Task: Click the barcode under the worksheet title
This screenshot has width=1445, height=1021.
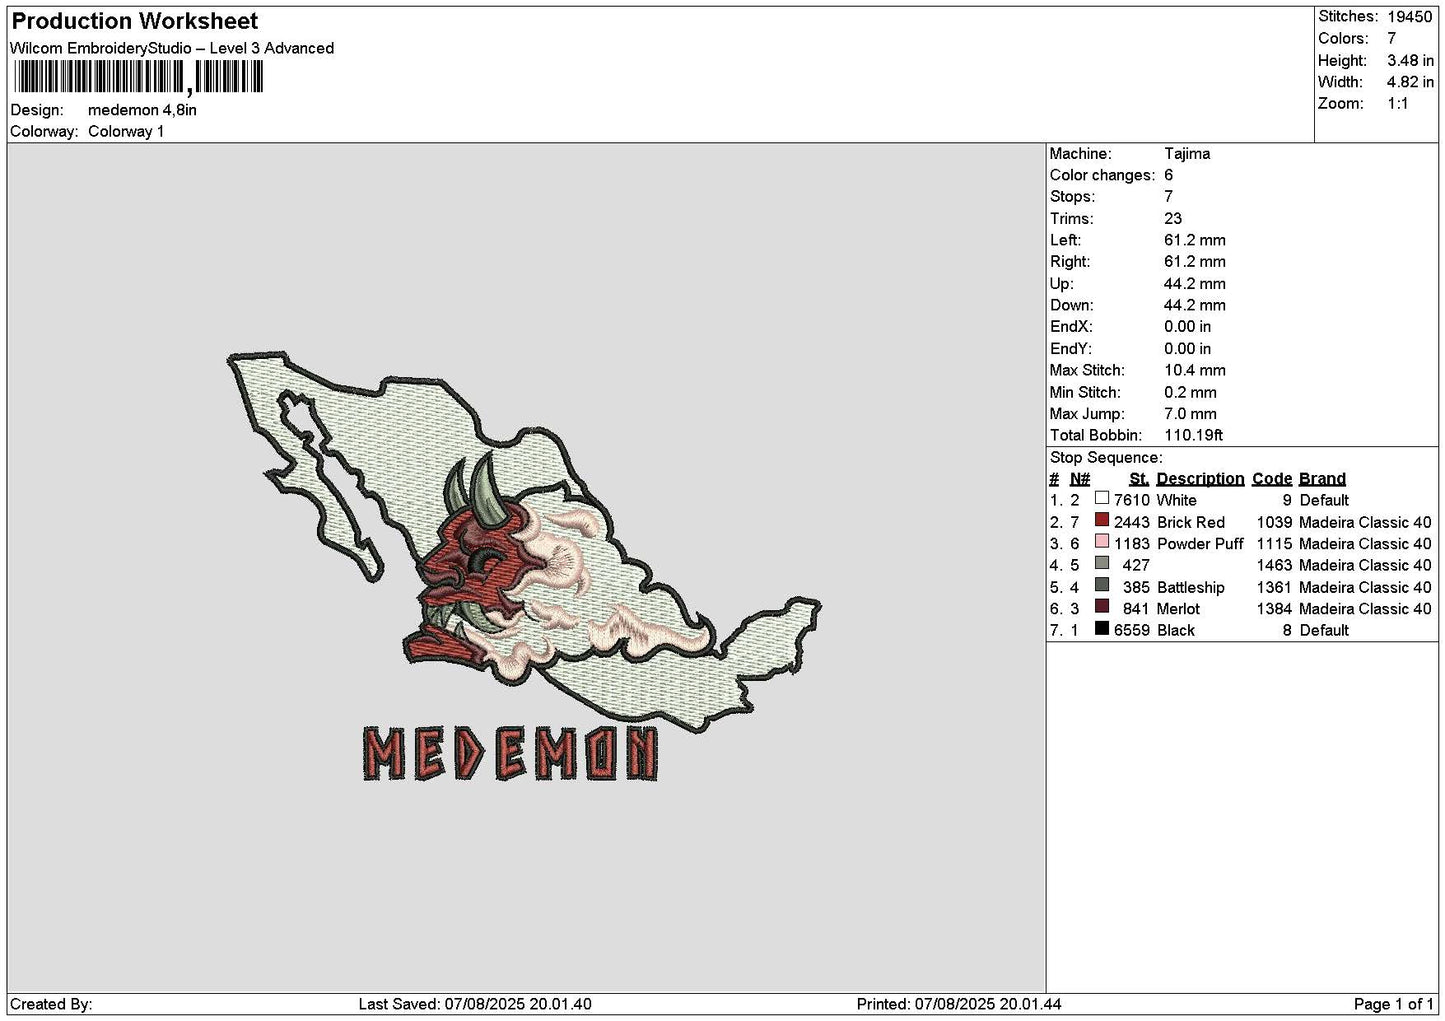Action: 139,77
